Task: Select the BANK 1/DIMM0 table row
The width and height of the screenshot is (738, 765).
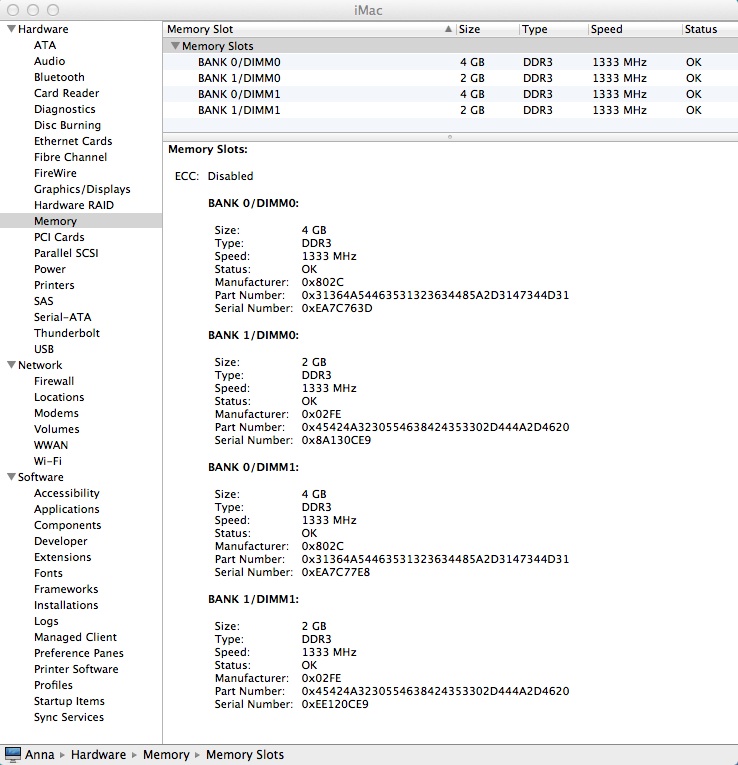Action: click(450, 78)
